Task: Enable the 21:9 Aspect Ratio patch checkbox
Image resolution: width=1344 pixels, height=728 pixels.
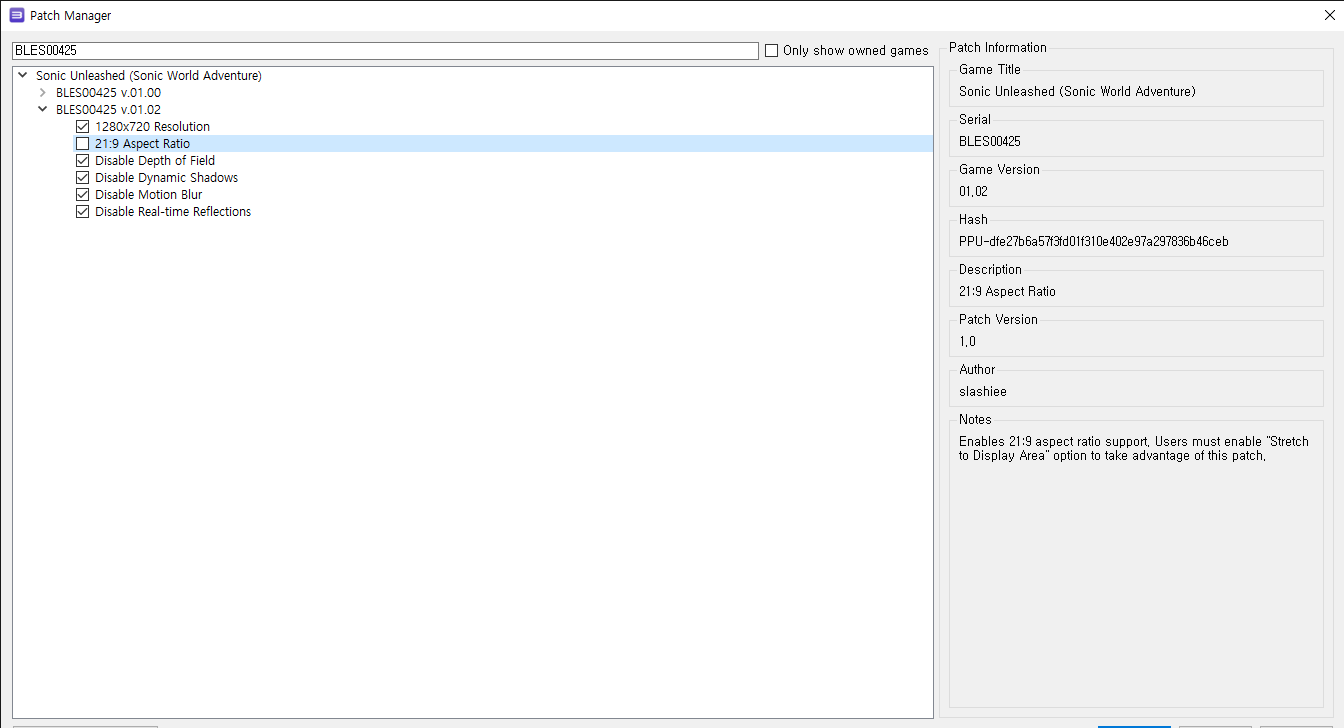Action: coord(83,144)
